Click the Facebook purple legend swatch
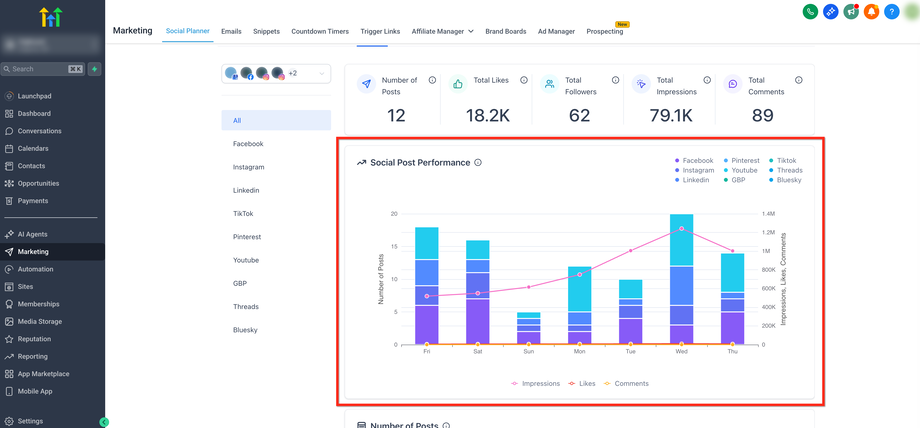920x428 pixels. tap(677, 161)
